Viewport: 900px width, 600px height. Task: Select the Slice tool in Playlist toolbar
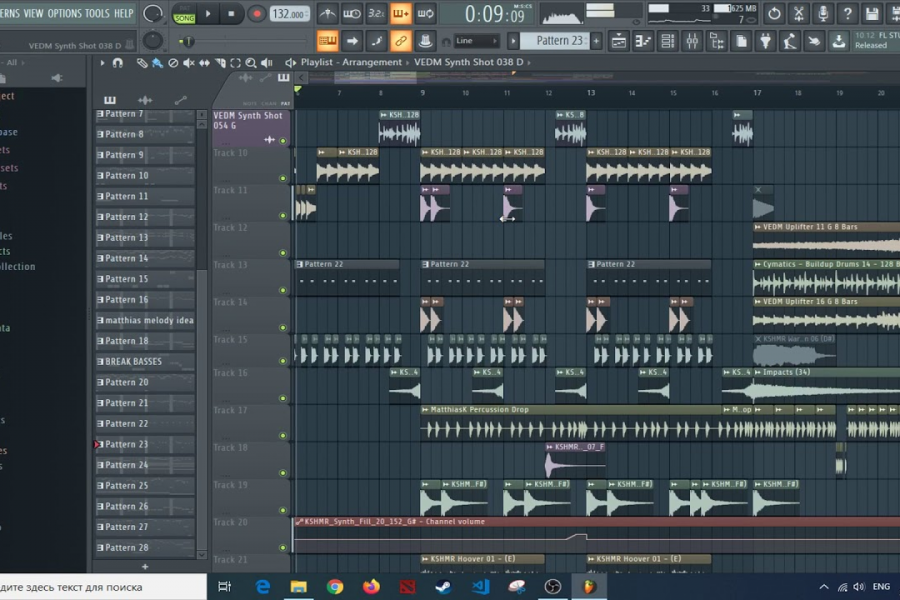point(220,63)
